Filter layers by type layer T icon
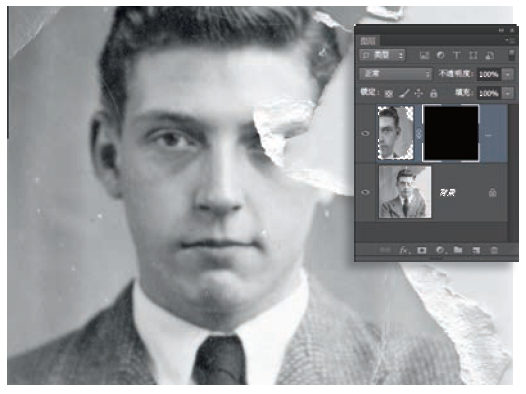The height and width of the screenshot is (394, 526). pos(456,55)
